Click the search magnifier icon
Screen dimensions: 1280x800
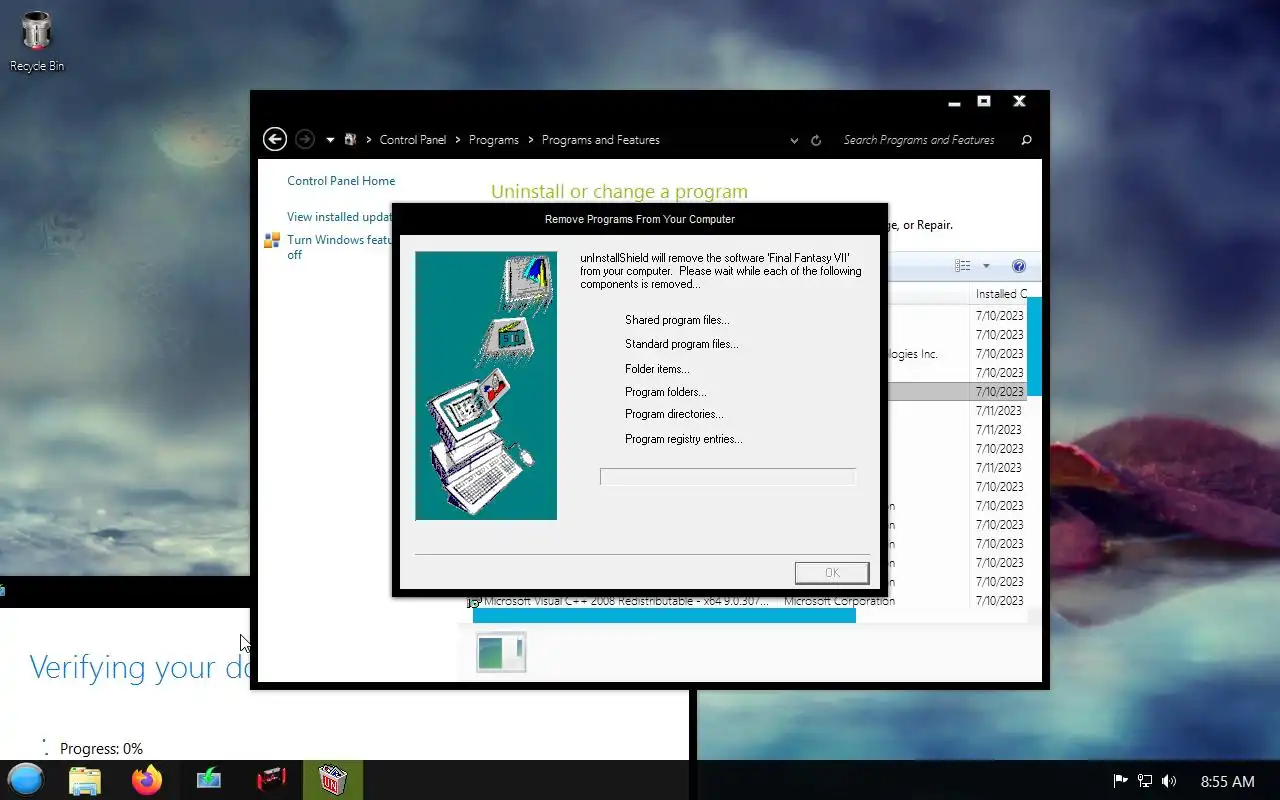click(1026, 140)
